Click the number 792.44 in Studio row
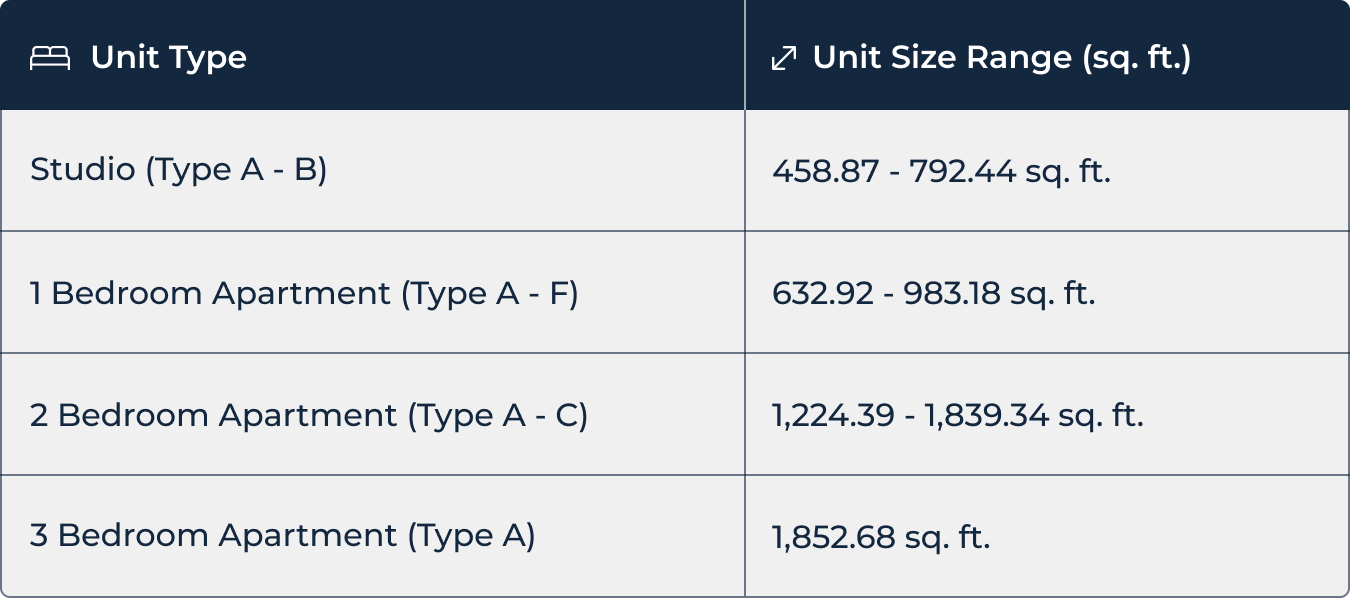1350x598 pixels. click(962, 171)
